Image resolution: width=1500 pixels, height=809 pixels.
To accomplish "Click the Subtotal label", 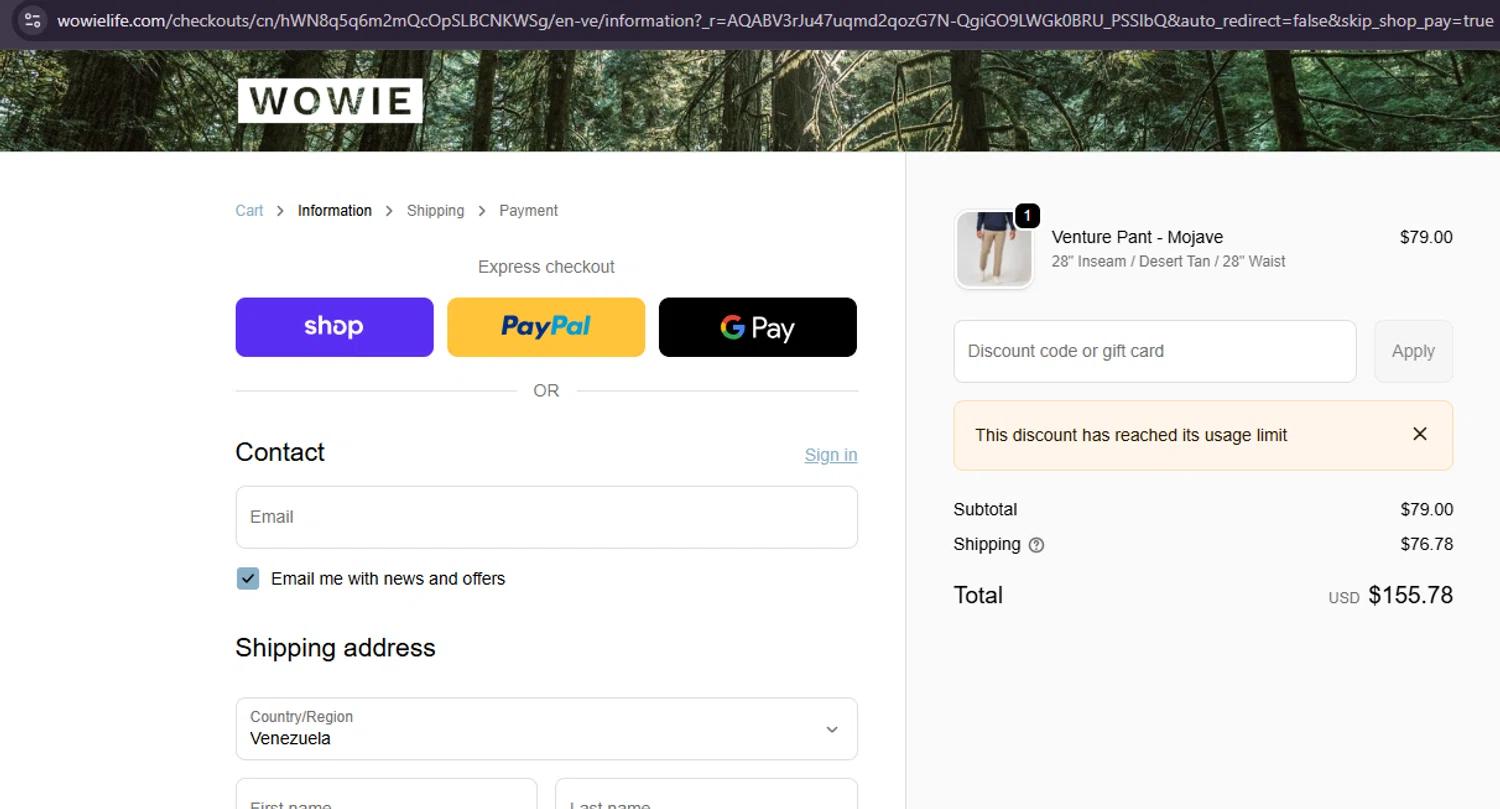I will [985, 509].
